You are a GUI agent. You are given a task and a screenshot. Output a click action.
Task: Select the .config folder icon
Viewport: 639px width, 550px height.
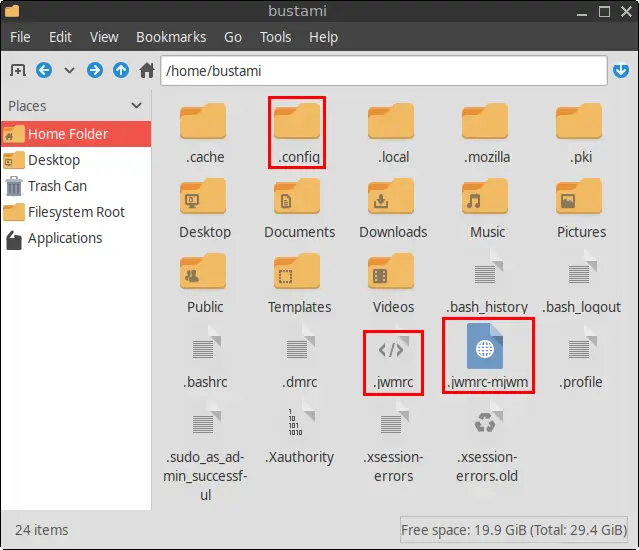click(297, 121)
